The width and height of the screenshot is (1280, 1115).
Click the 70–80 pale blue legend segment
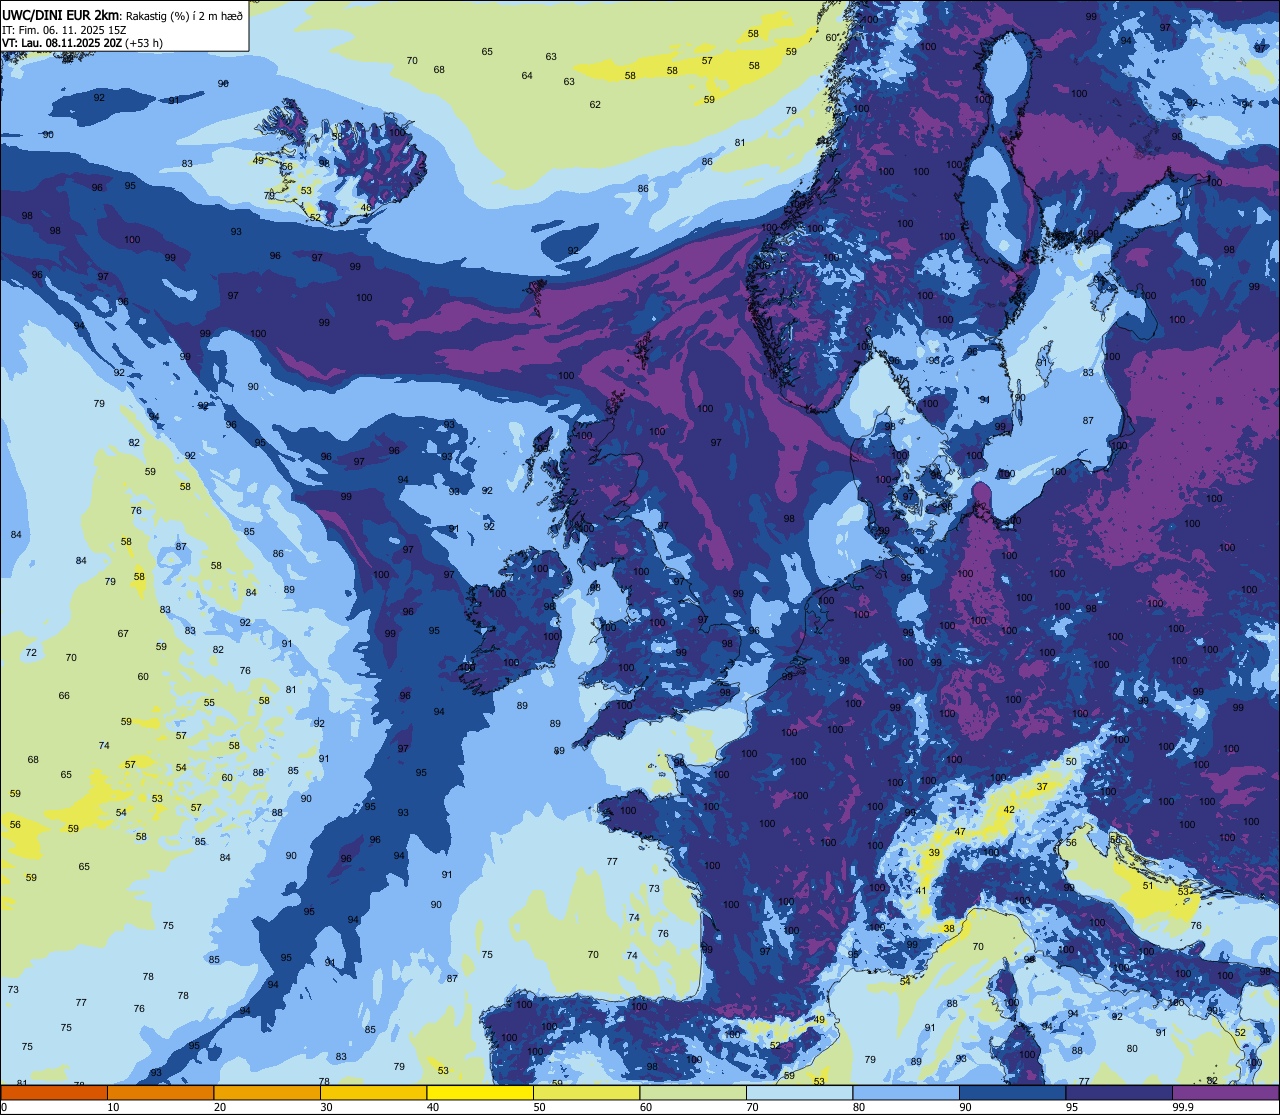(799, 1092)
